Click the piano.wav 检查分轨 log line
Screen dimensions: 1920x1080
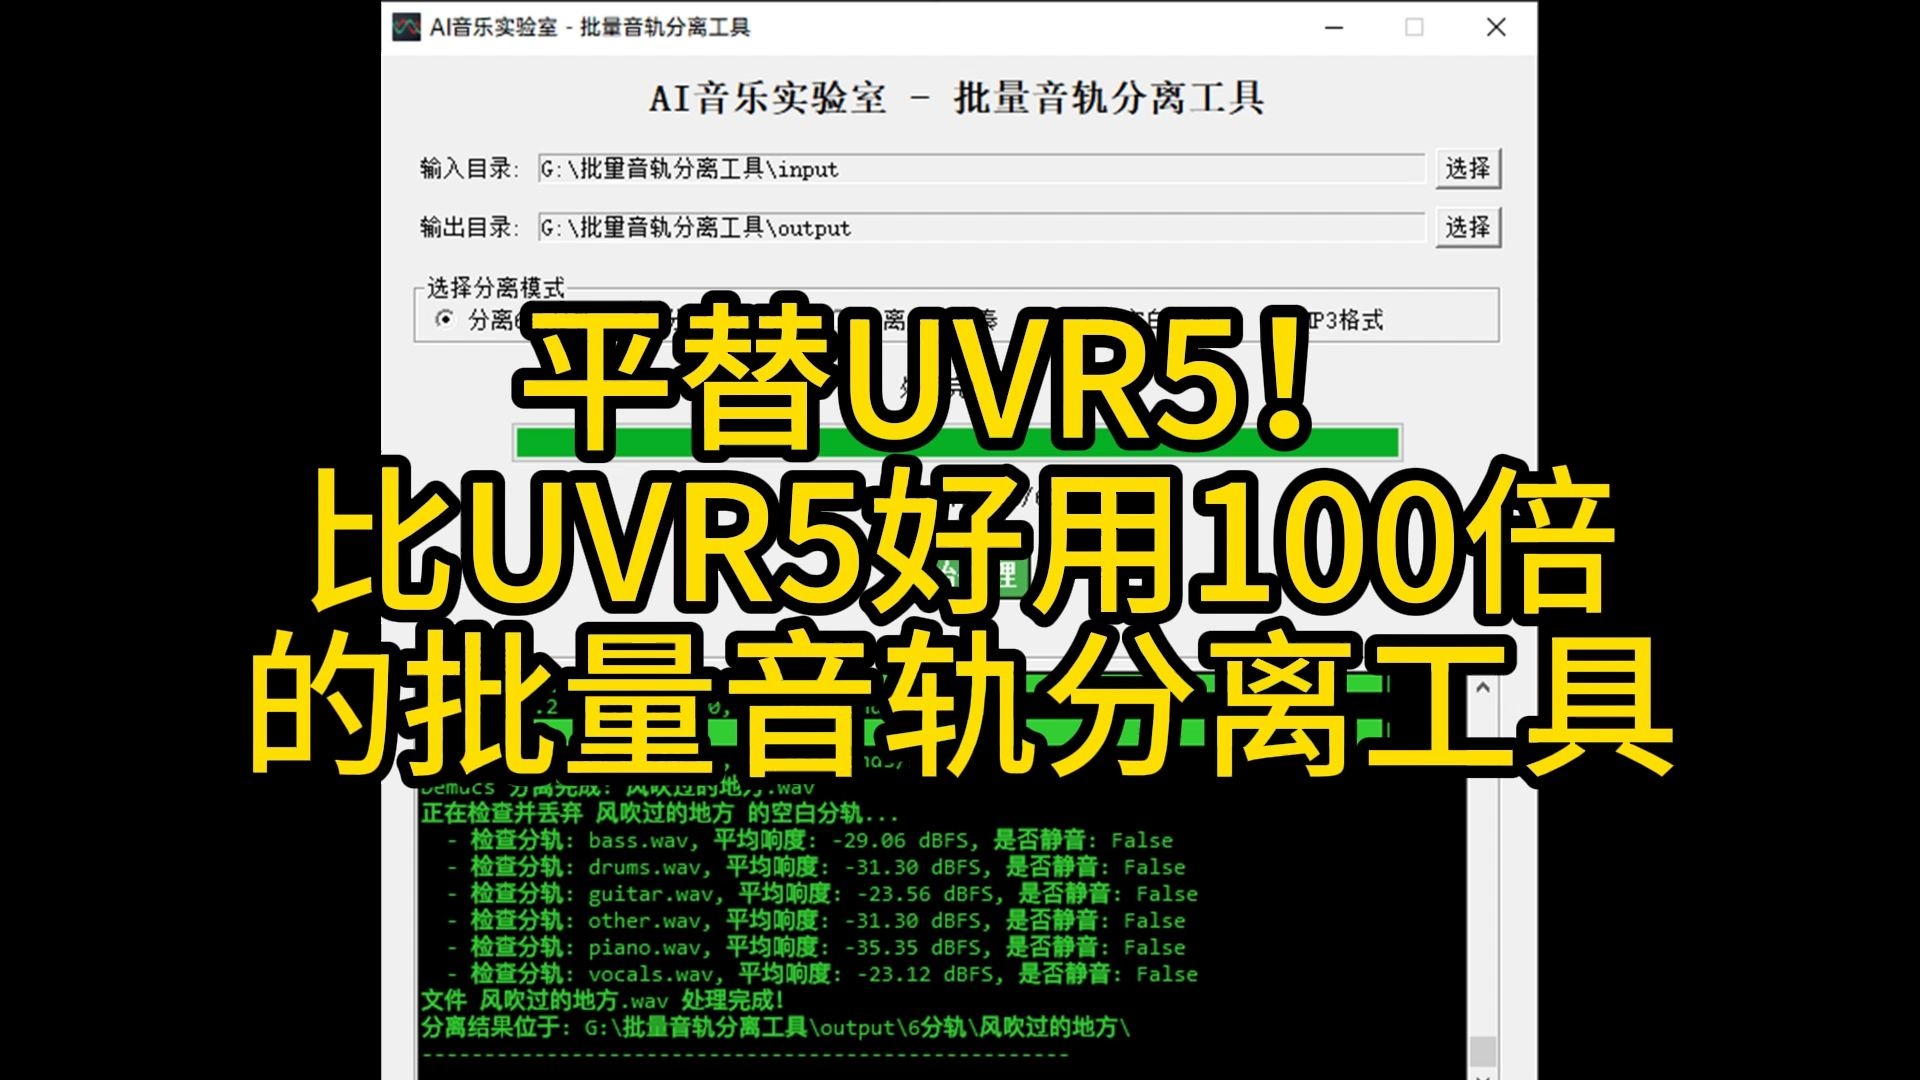pos(815,947)
